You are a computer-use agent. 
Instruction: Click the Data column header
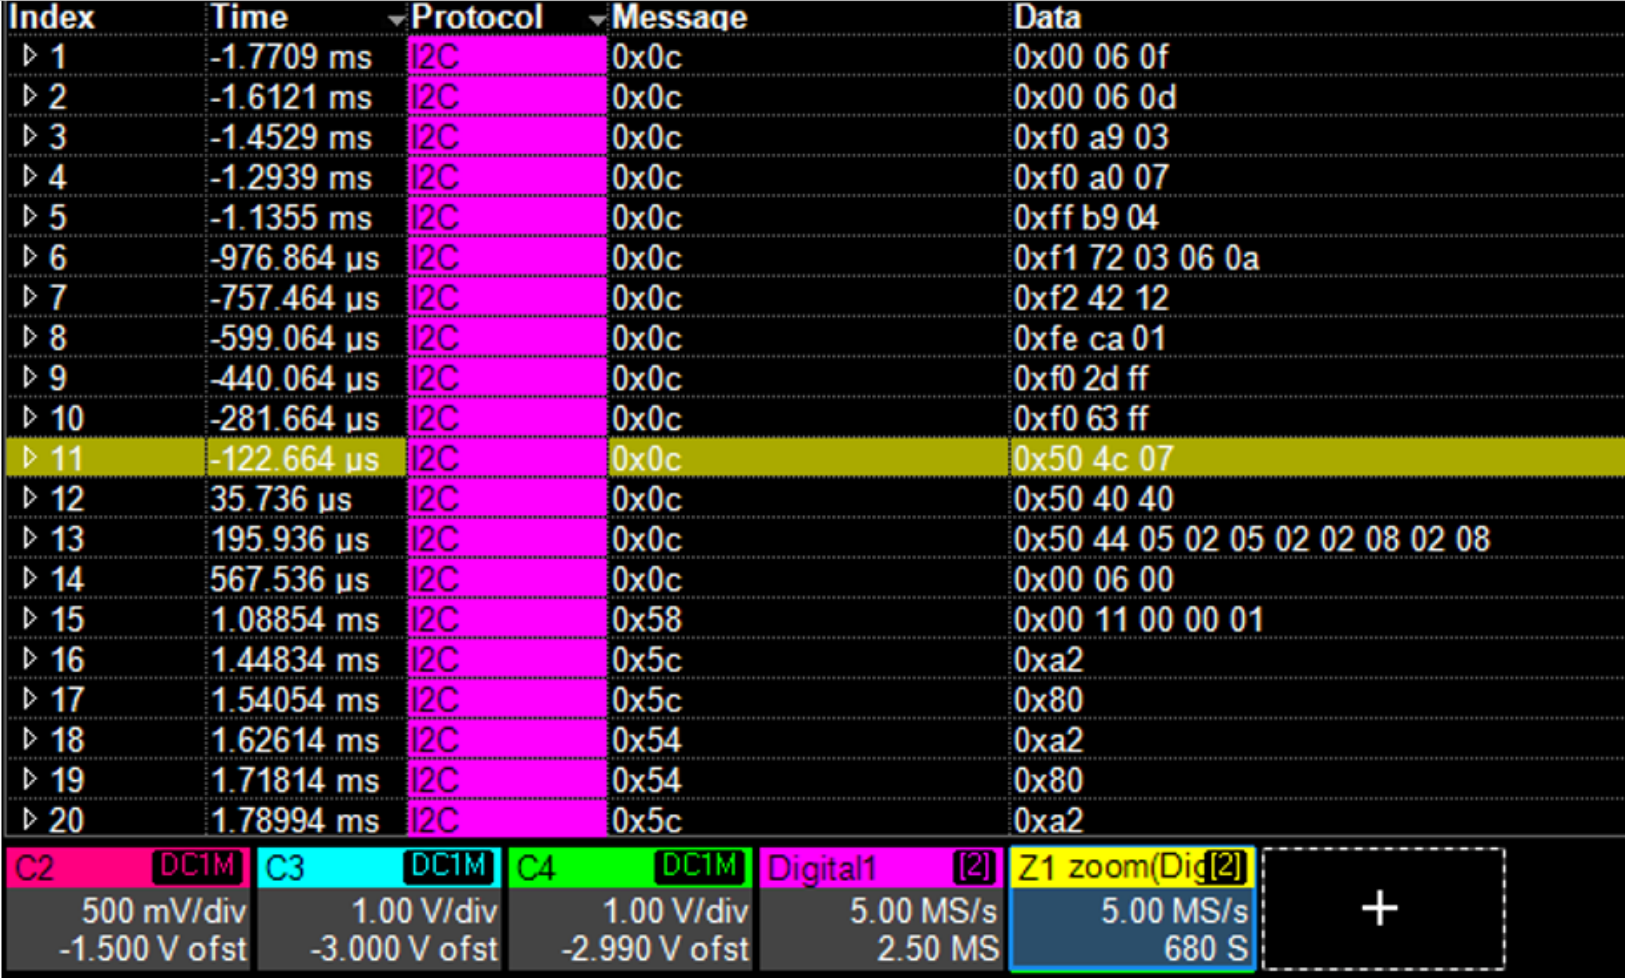pyautogui.click(x=1047, y=17)
